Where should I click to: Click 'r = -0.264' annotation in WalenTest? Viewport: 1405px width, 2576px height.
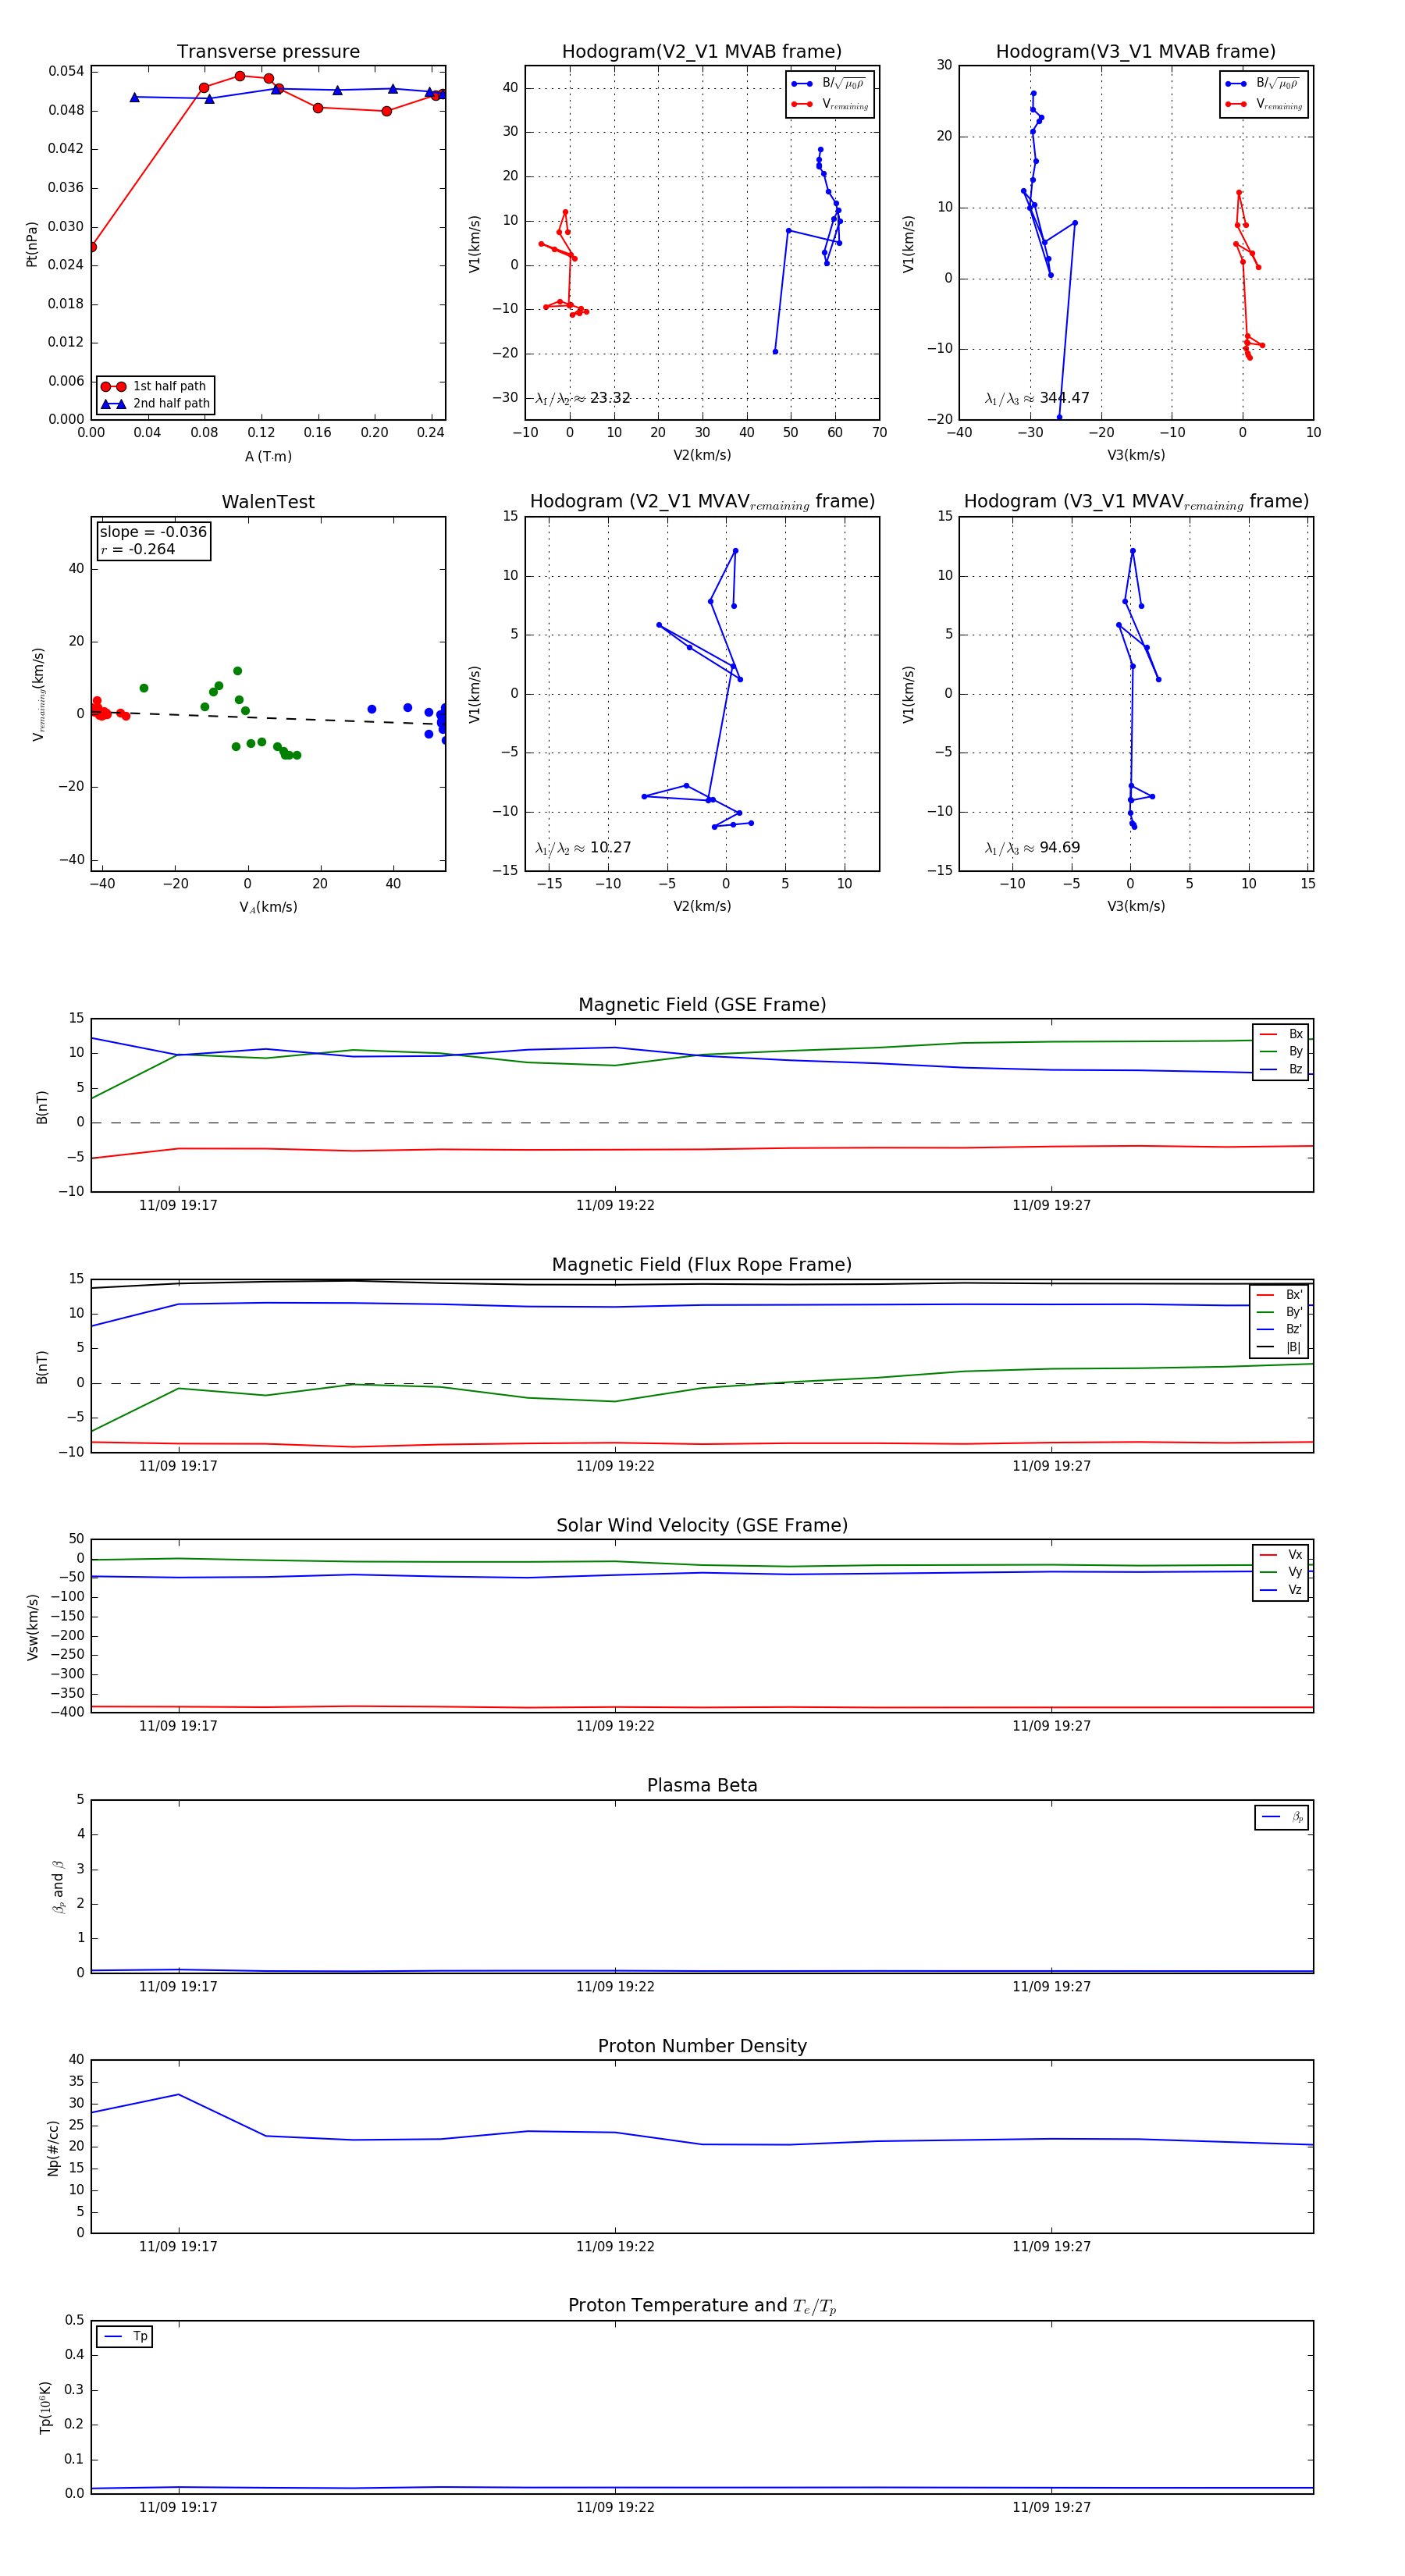pyautogui.click(x=138, y=549)
